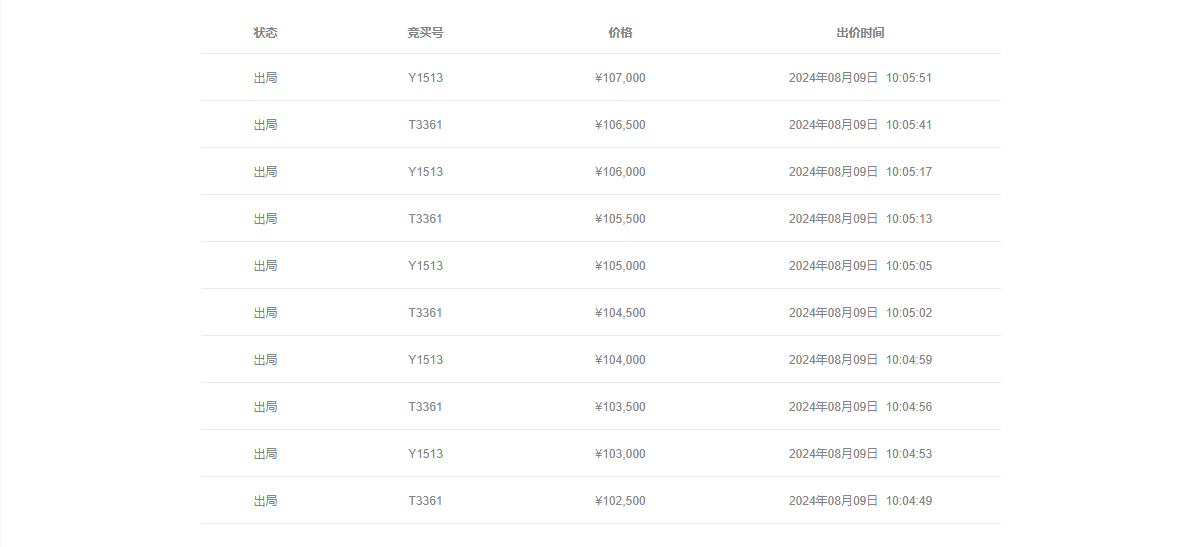Viewport: 1179px width, 547px height.
Task: Click bid time 10:04:53
Action: (x=908, y=454)
